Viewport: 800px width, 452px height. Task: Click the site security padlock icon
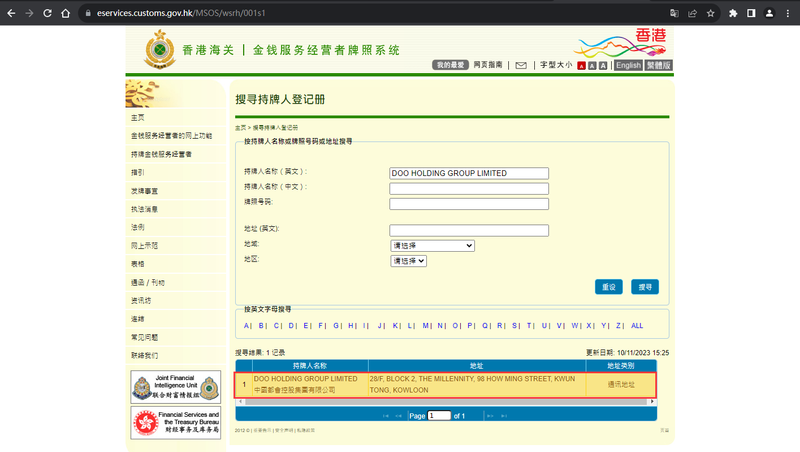88,13
